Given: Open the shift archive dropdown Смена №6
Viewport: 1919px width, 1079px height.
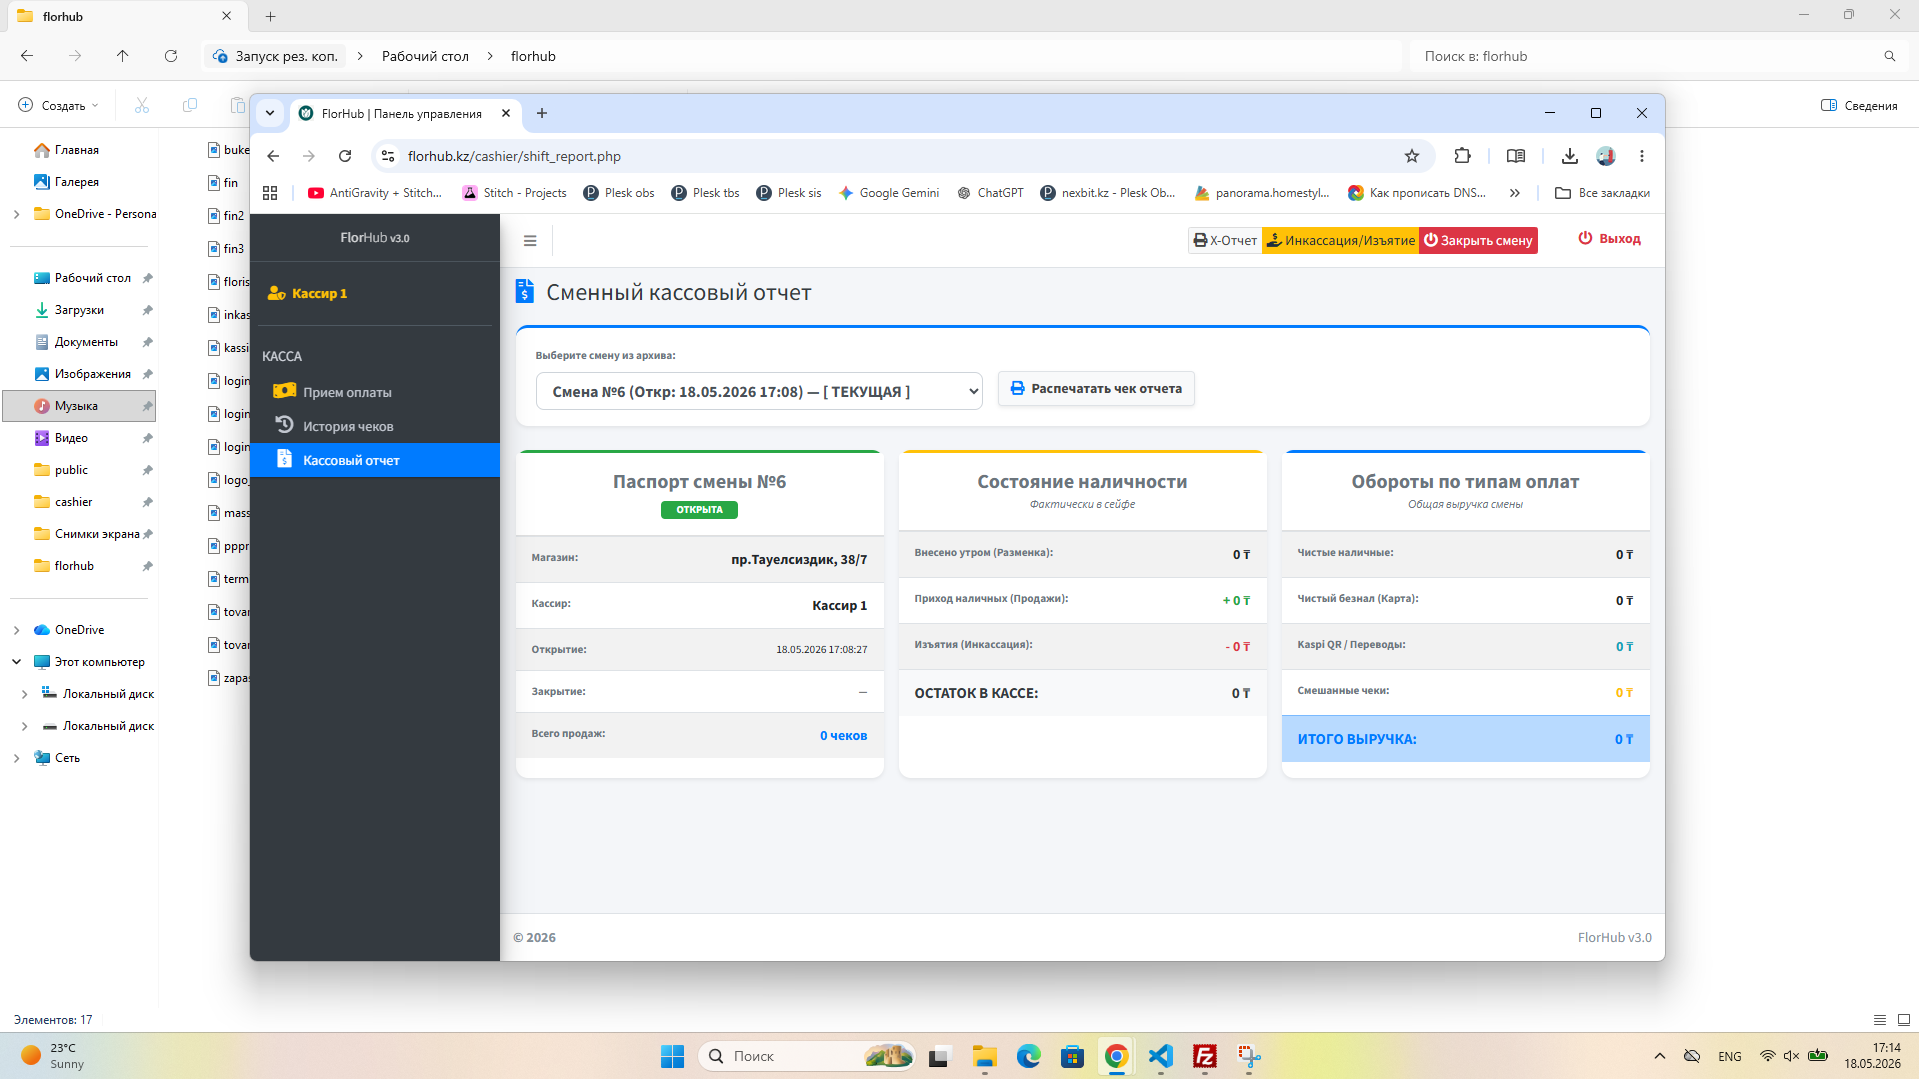Looking at the screenshot, I should [x=759, y=391].
